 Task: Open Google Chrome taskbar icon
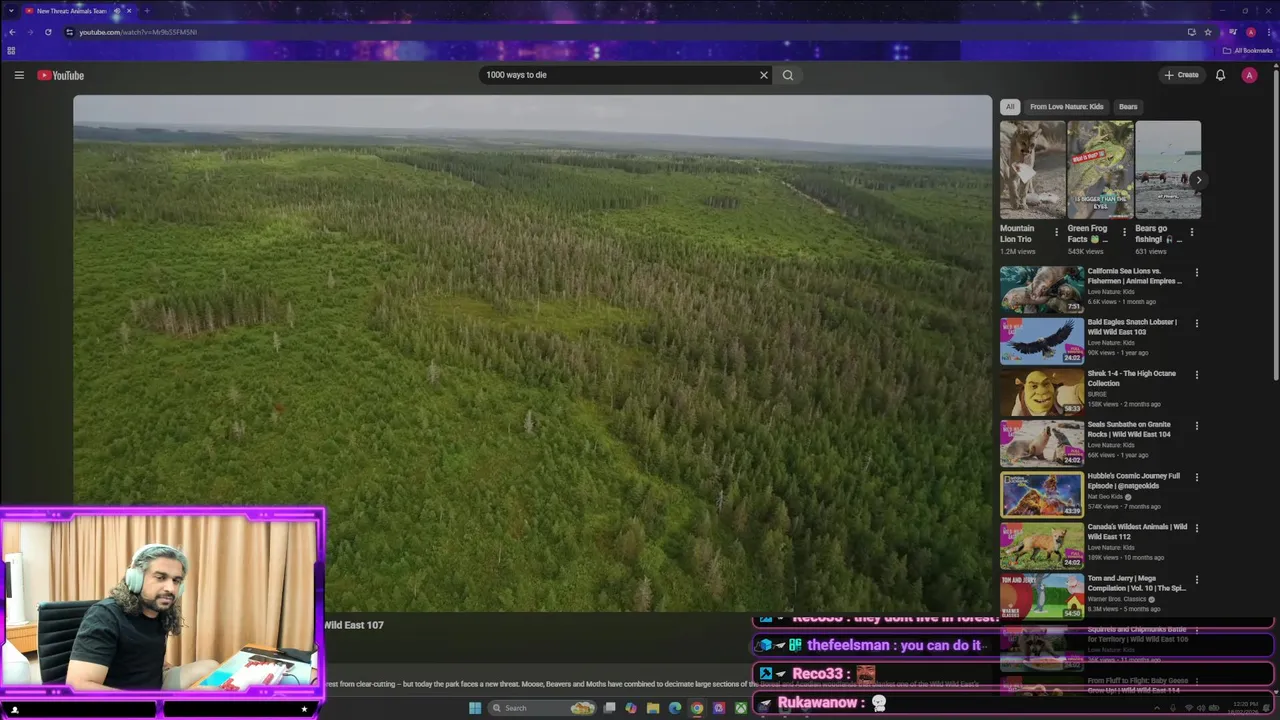pos(697,708)
